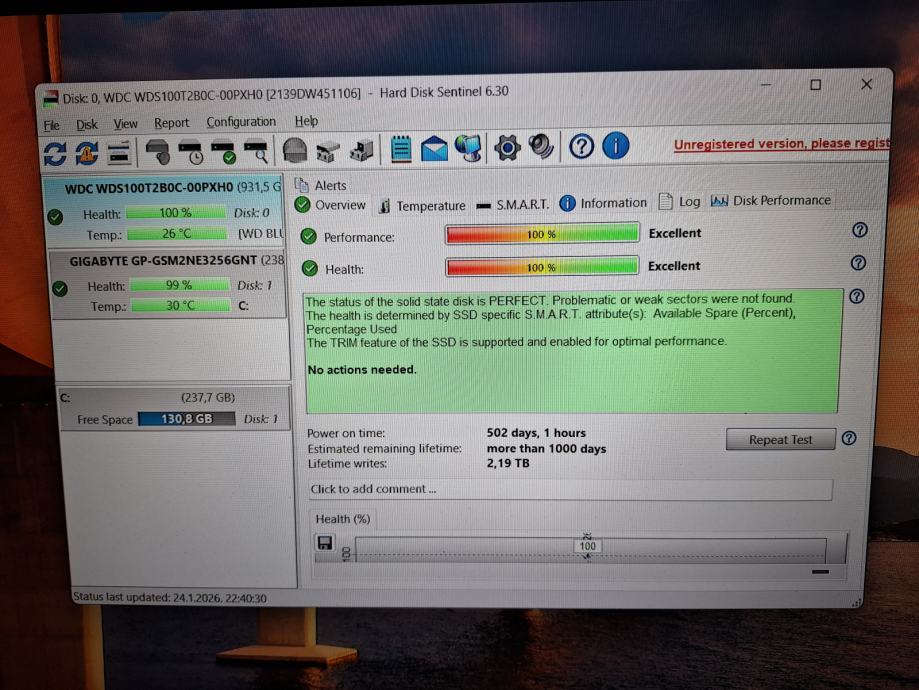The height and width of the screenshot is (690, 919).
Task: Open the View menu
Action: (125, 124)
